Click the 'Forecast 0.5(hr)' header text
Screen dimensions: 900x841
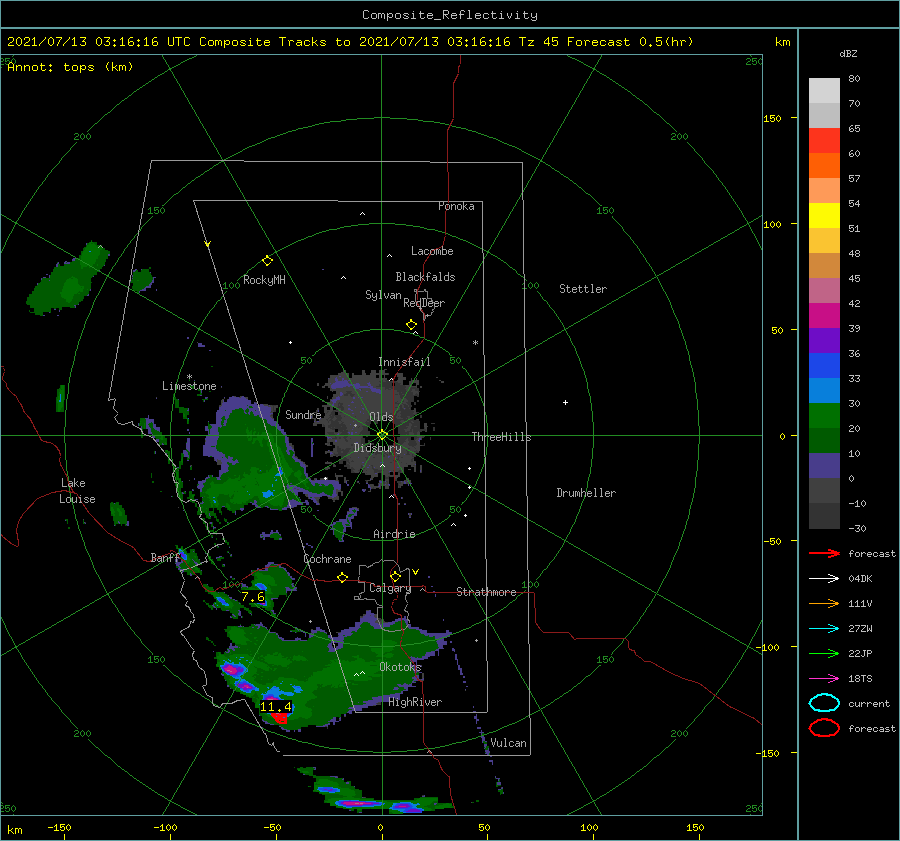click(630, 42)
